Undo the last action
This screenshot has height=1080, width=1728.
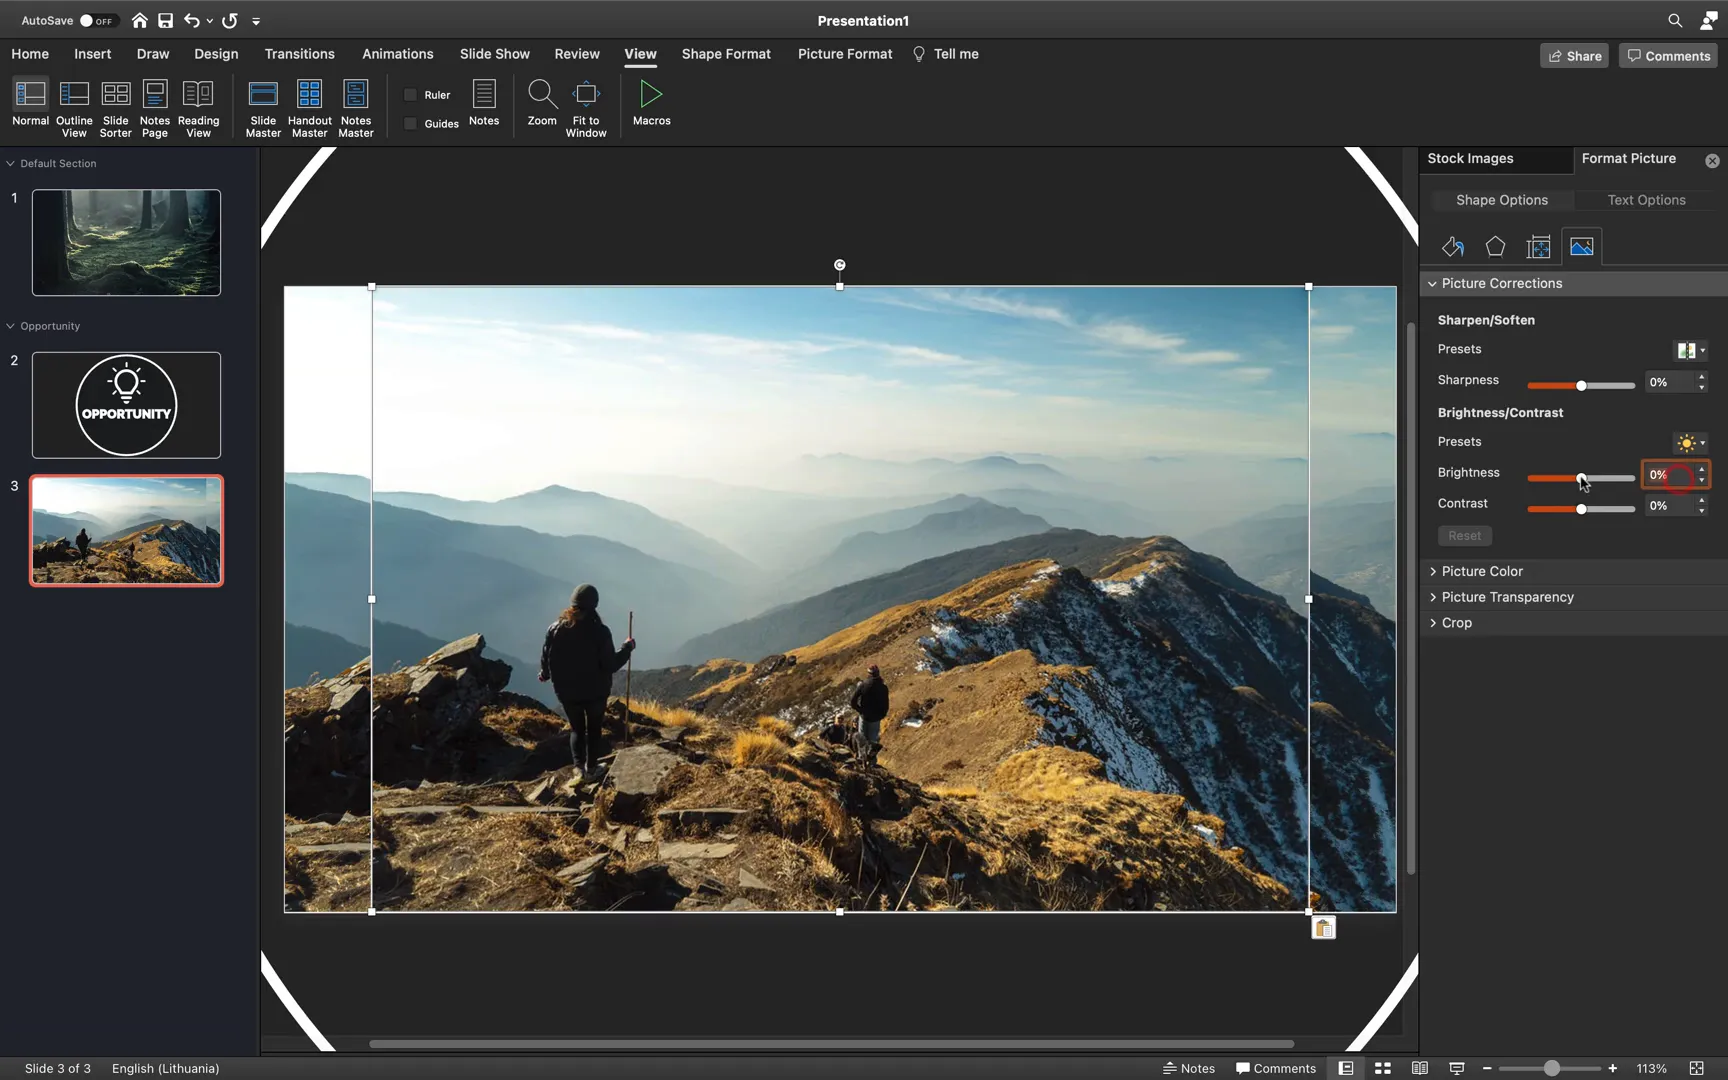pos(192,20)
